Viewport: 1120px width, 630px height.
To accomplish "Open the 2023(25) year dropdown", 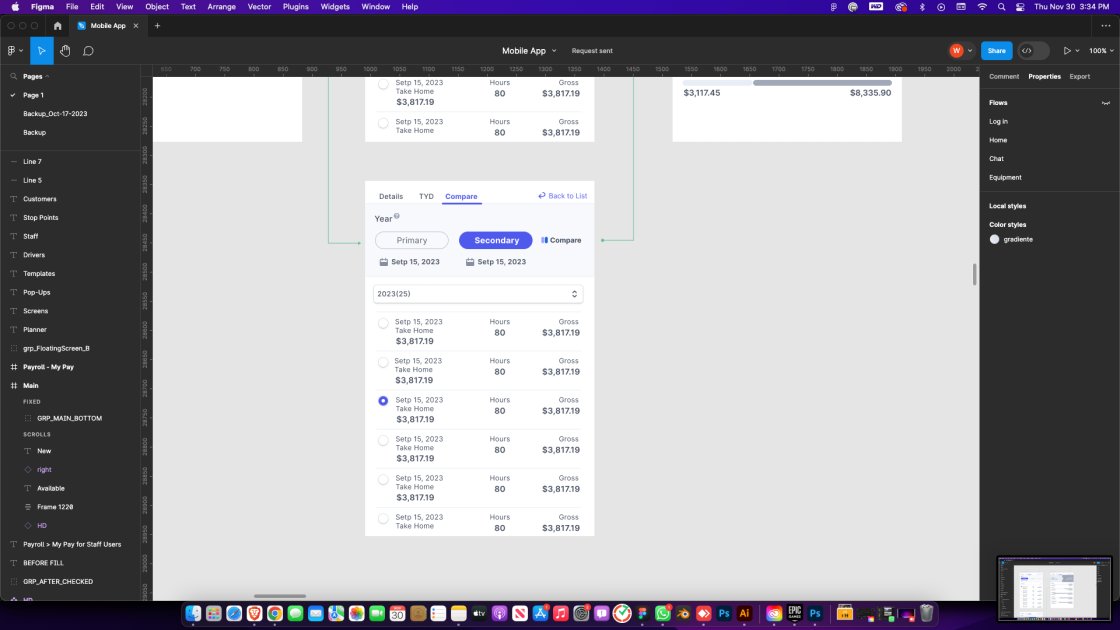I will click(478, 294).
